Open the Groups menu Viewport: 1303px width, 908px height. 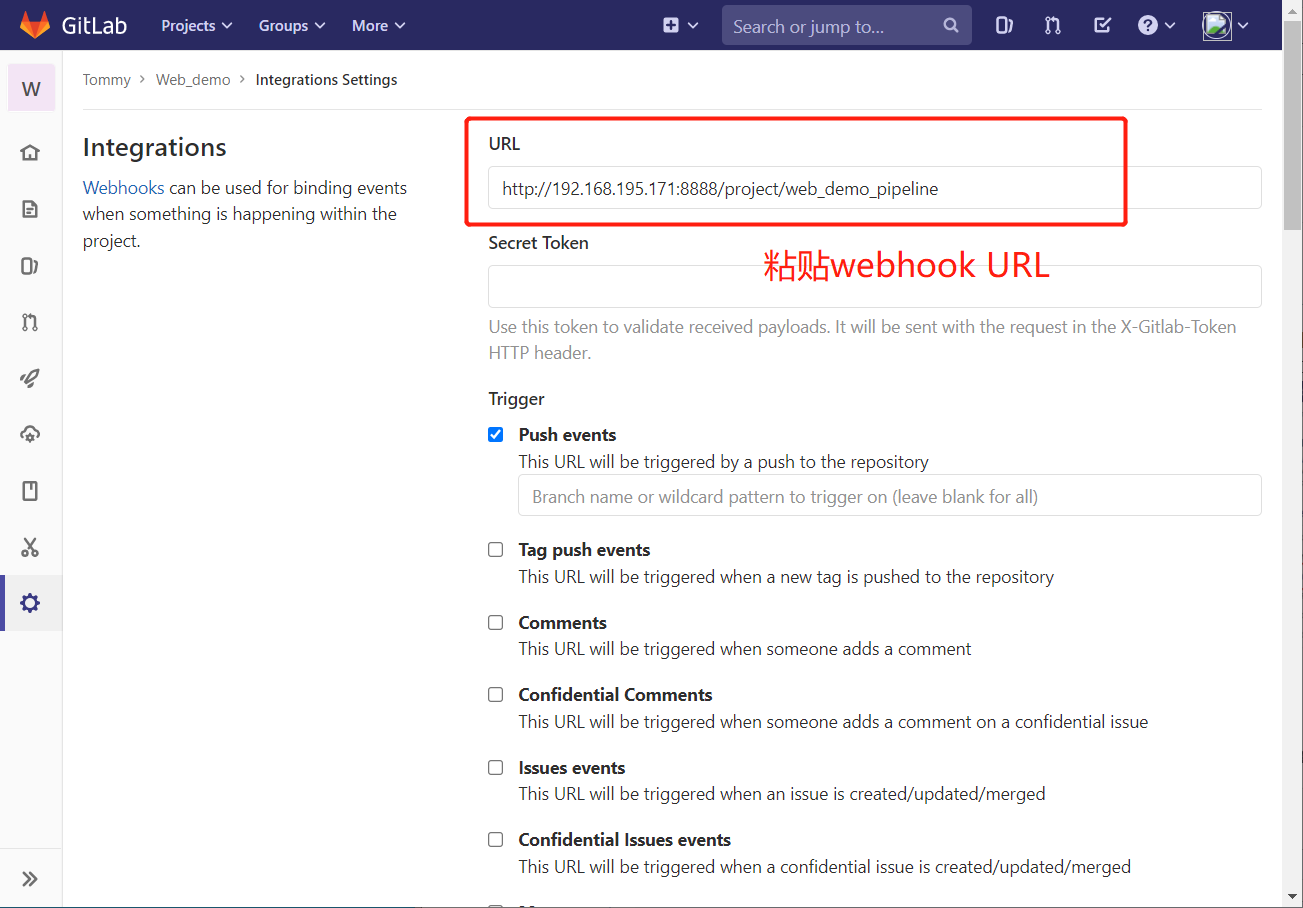[292, 25]
